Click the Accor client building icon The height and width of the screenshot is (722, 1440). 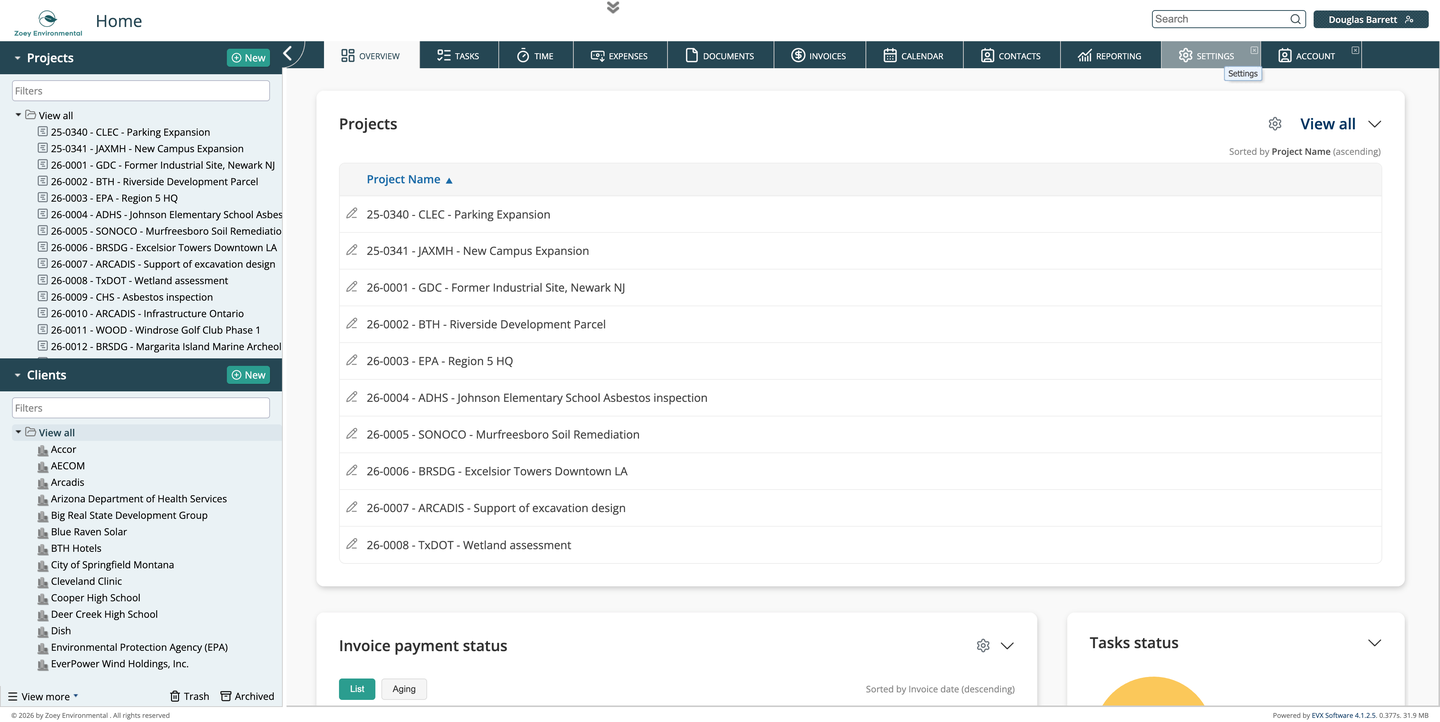43,450
